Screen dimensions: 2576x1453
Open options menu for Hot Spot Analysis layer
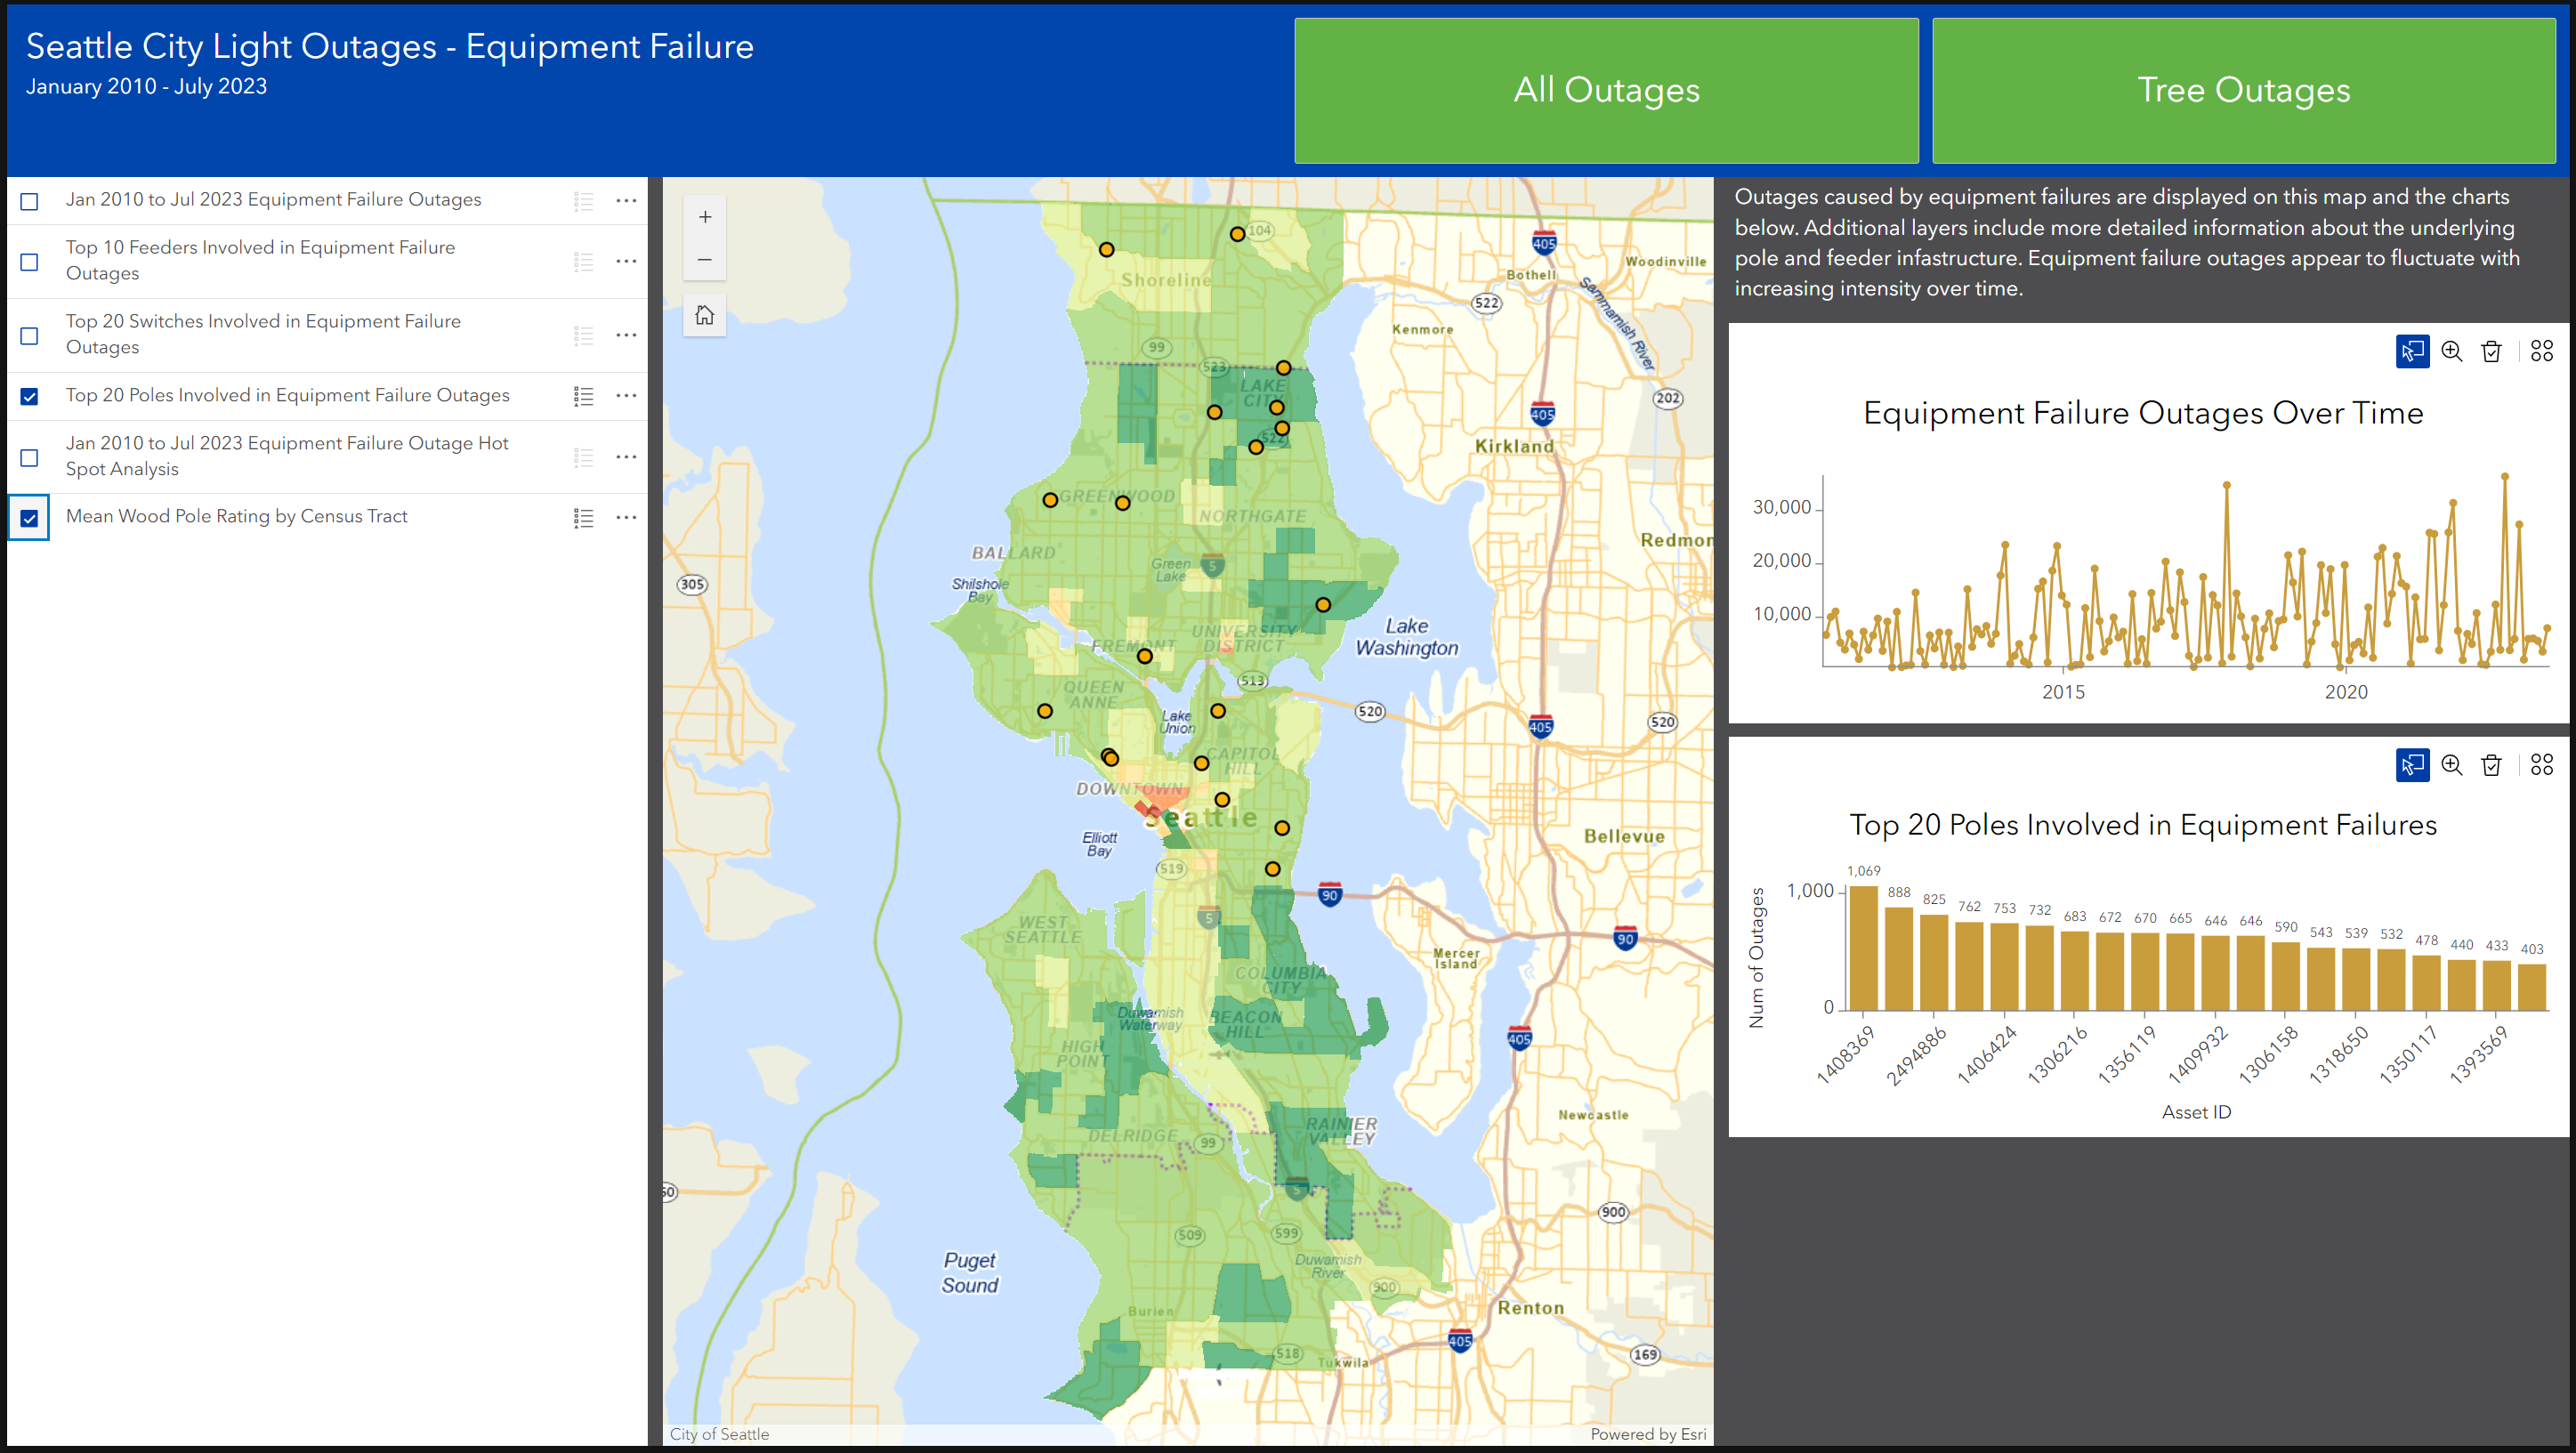(626, 457)
